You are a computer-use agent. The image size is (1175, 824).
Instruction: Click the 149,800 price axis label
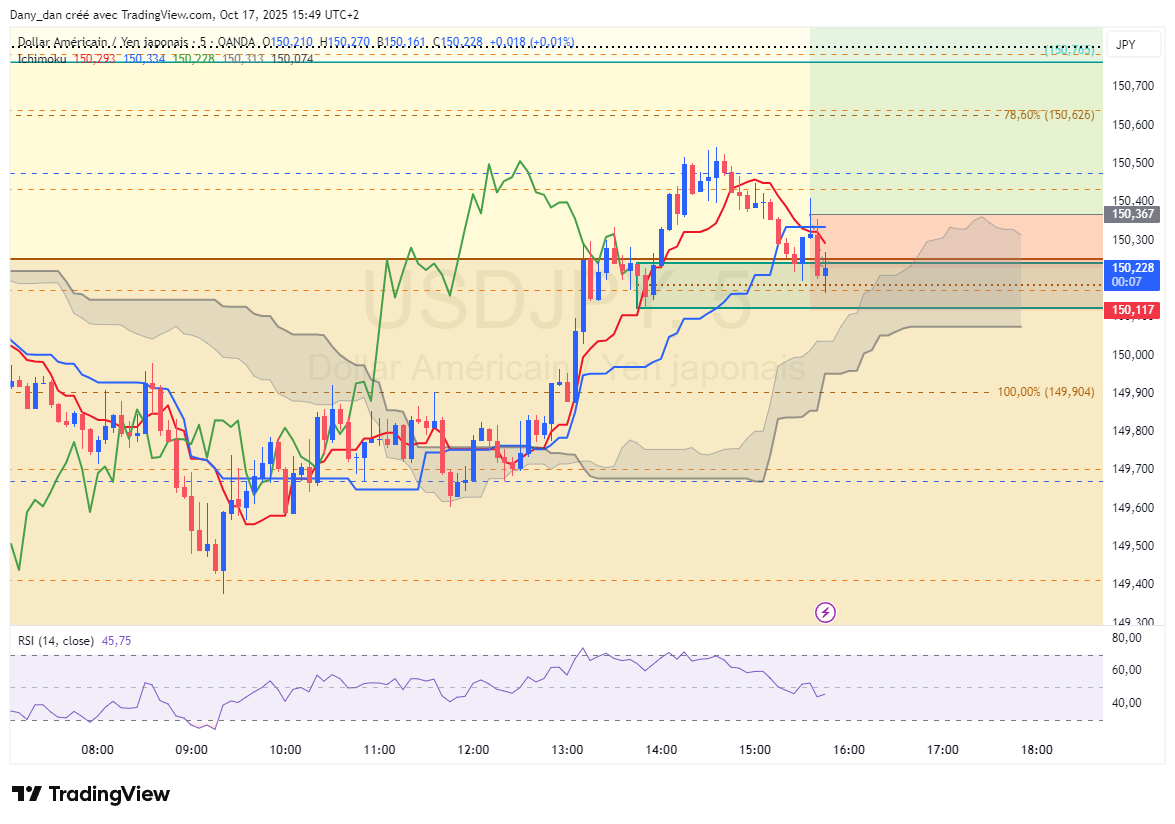coord(1133,431)
